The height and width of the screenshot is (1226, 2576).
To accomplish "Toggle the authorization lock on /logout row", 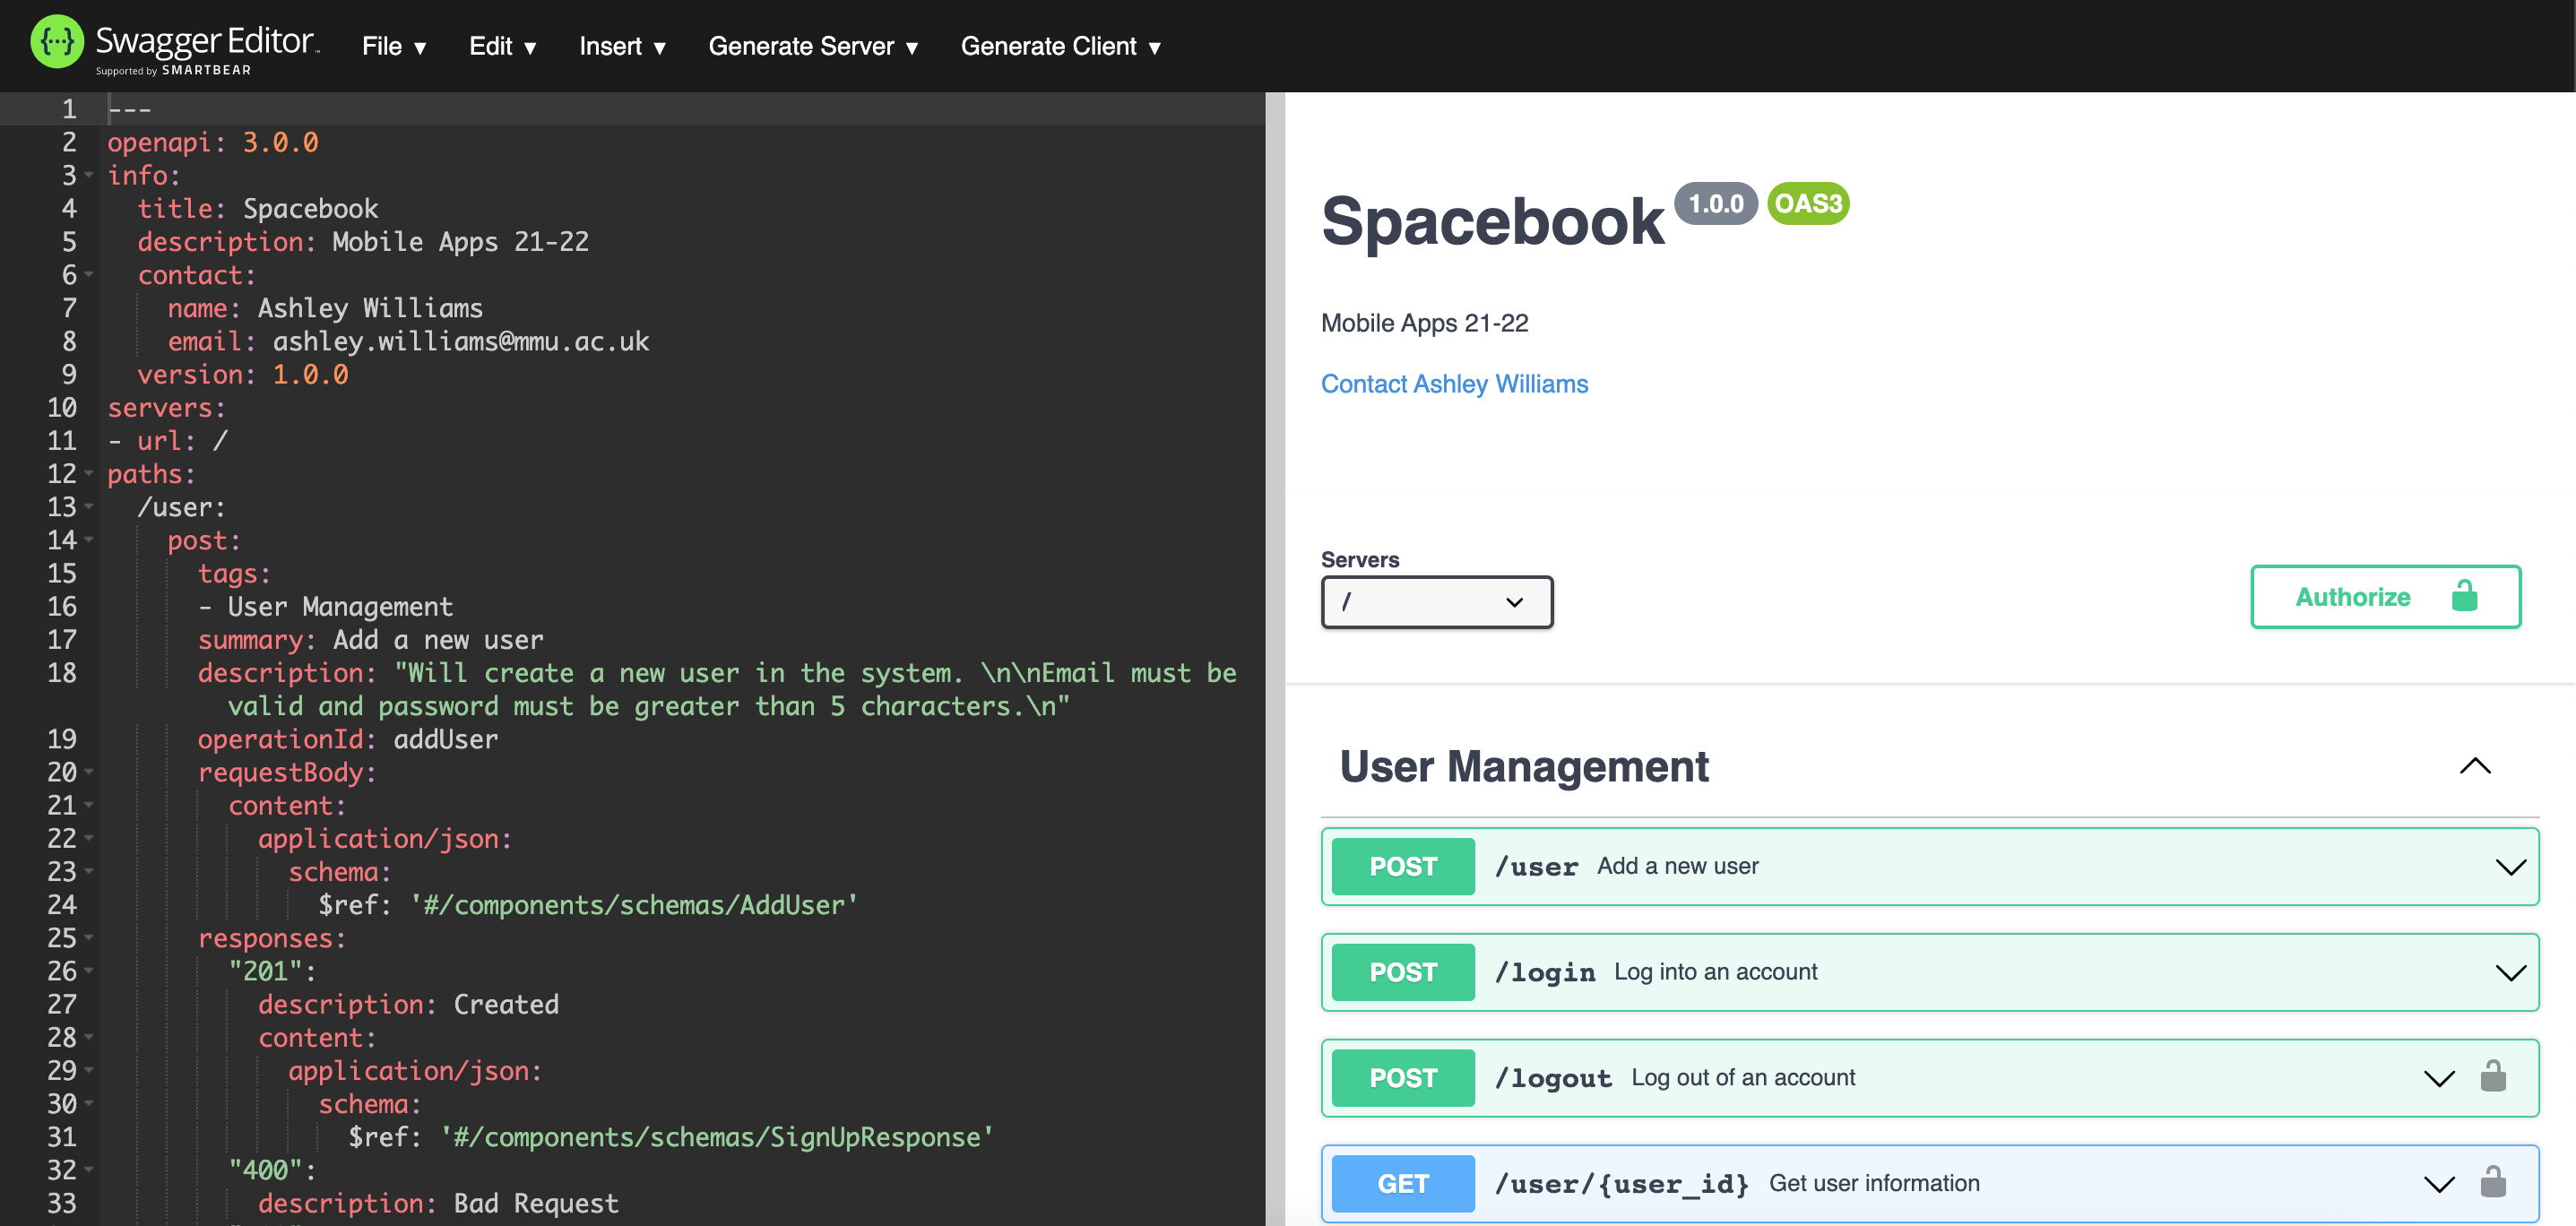I will click(x=2493, y=1077).
